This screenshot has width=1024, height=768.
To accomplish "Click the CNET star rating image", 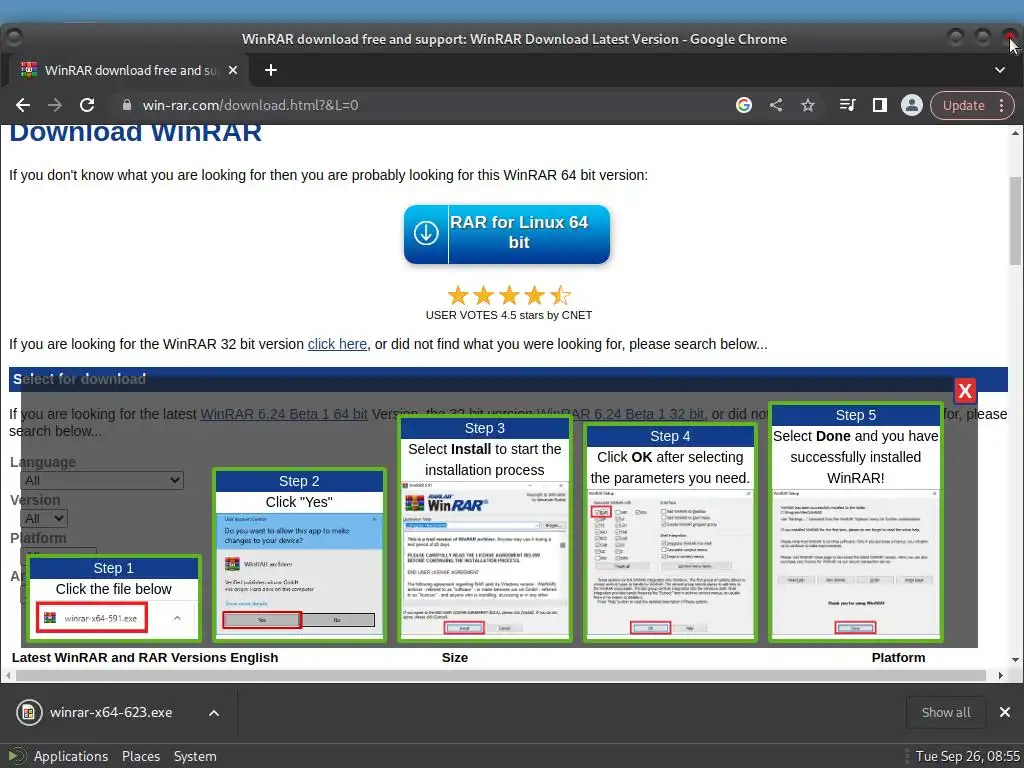I will [x=509, y=296].
